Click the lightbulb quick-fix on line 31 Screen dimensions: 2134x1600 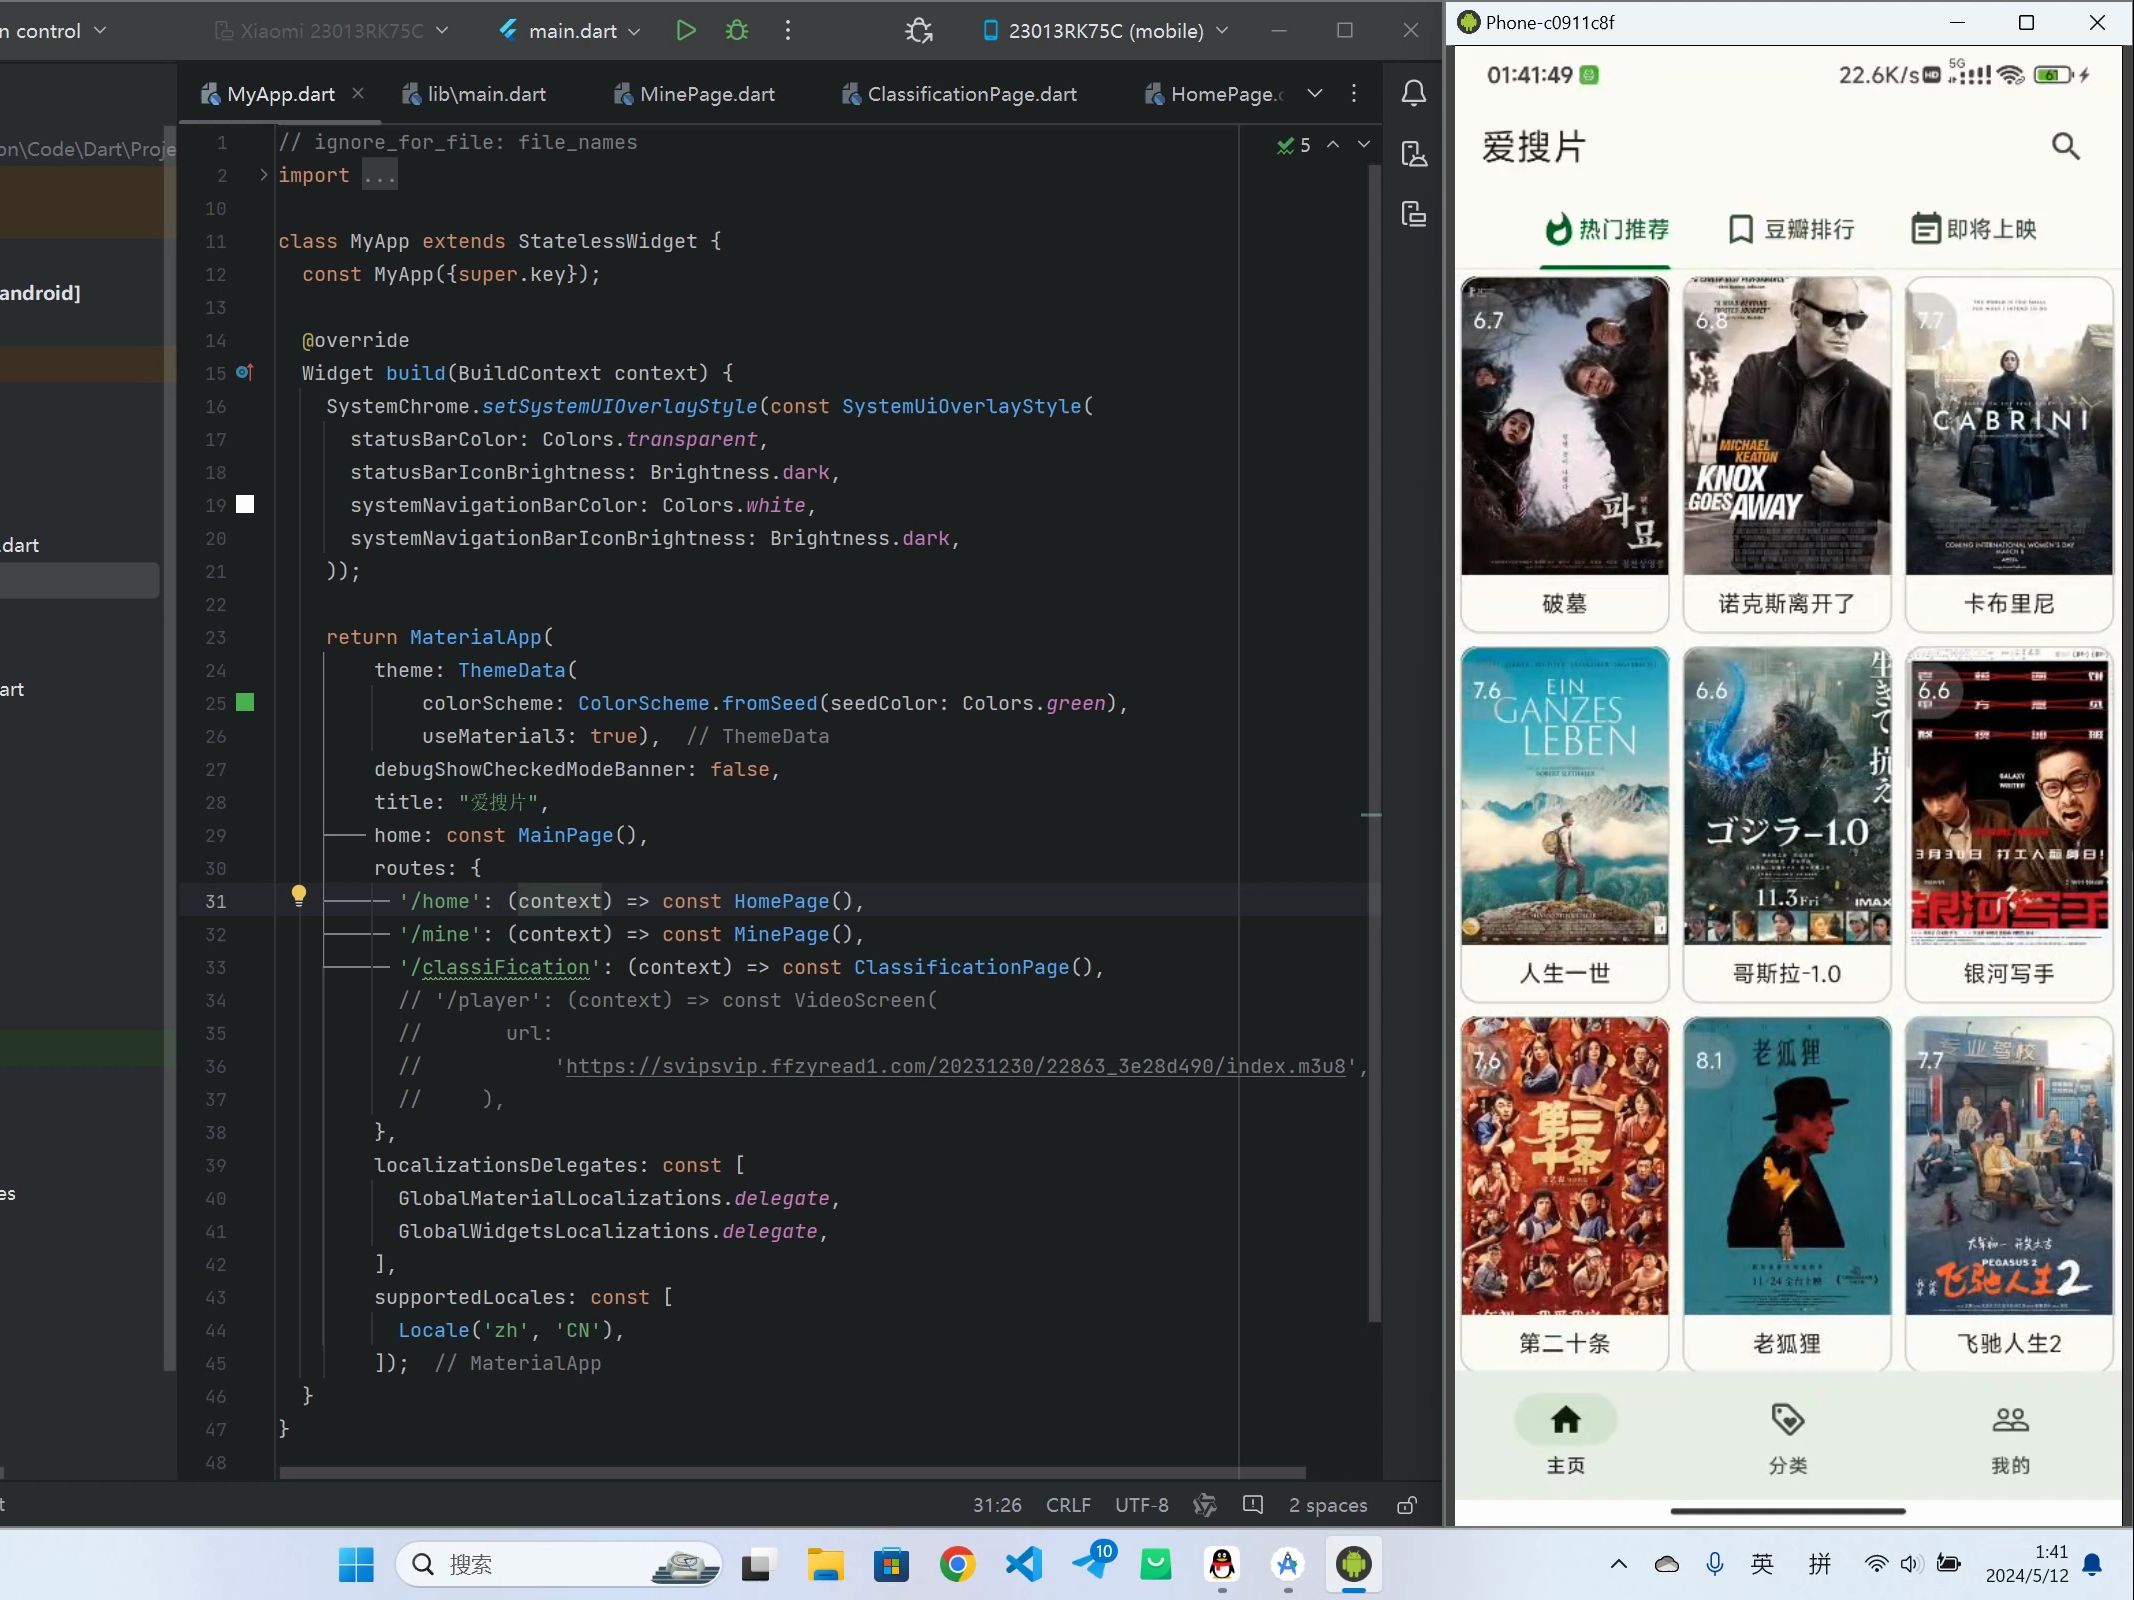pos(298,895)
